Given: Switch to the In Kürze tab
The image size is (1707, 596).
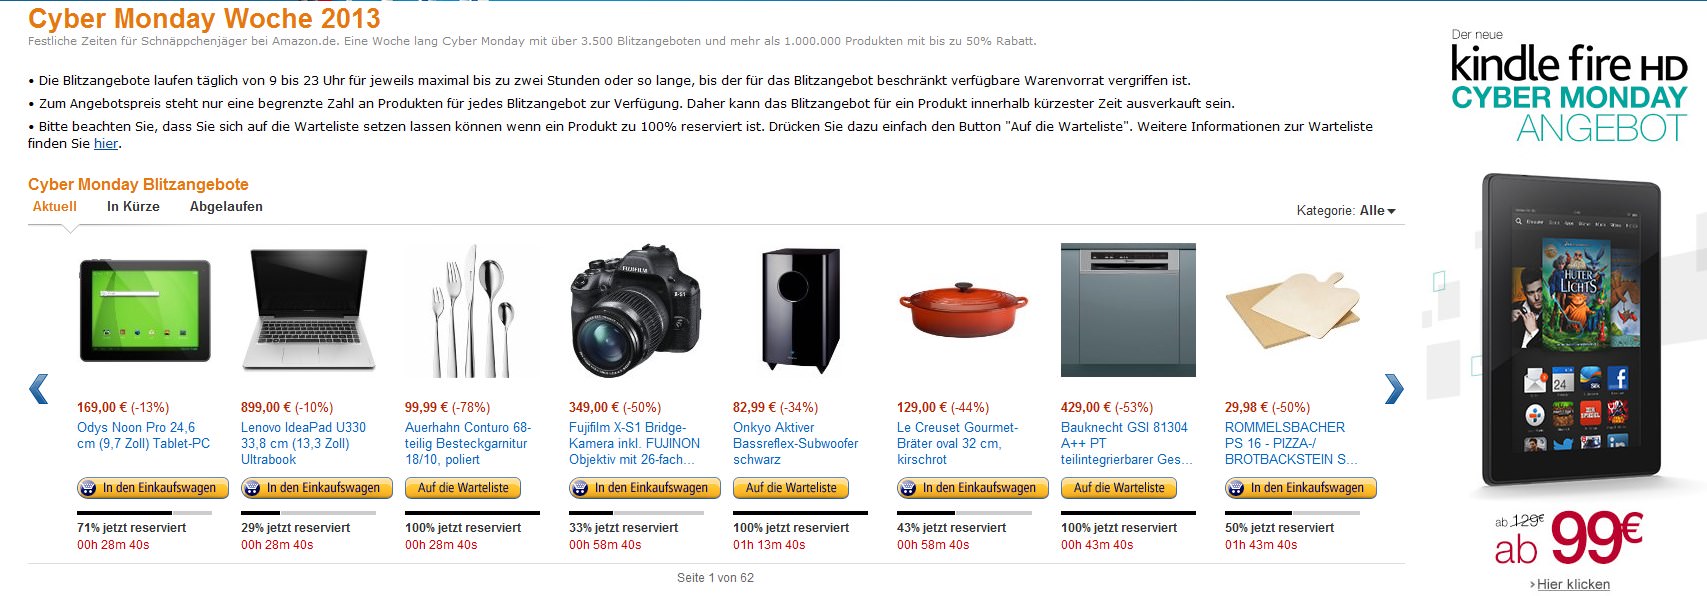Looking at the screenshot, I should [133, 207].
